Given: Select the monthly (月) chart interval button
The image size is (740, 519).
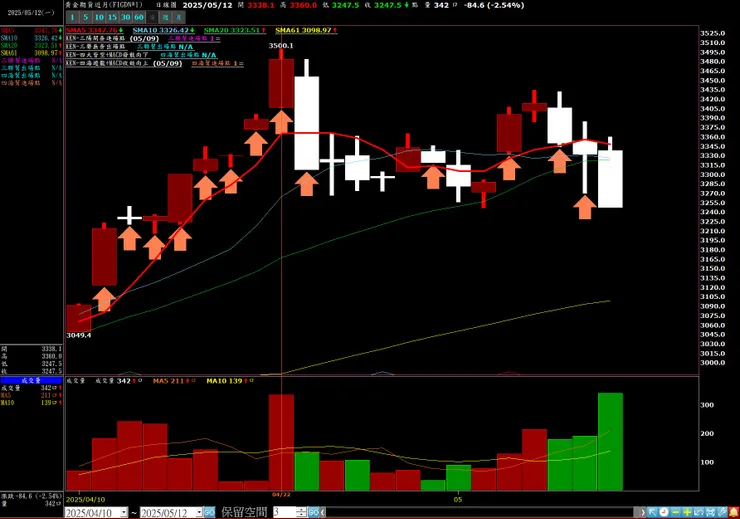Looking at the screenshot, I should pos(178,17).
